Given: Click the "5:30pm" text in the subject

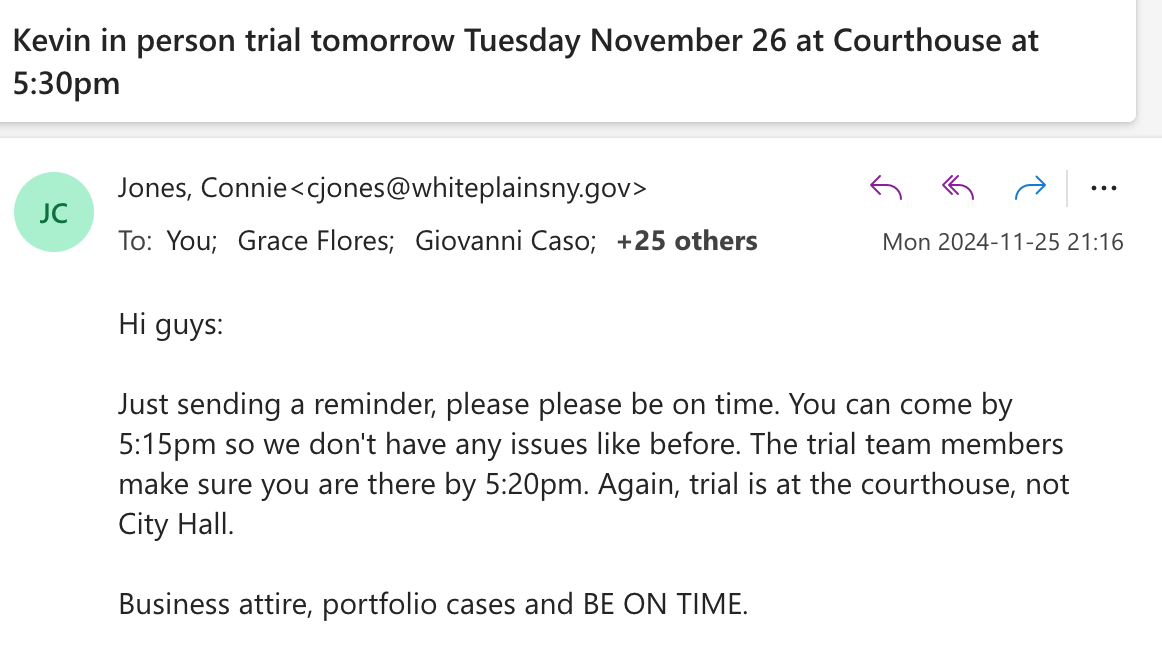Looking at the screenshot, I should click(x=66, y=82).
